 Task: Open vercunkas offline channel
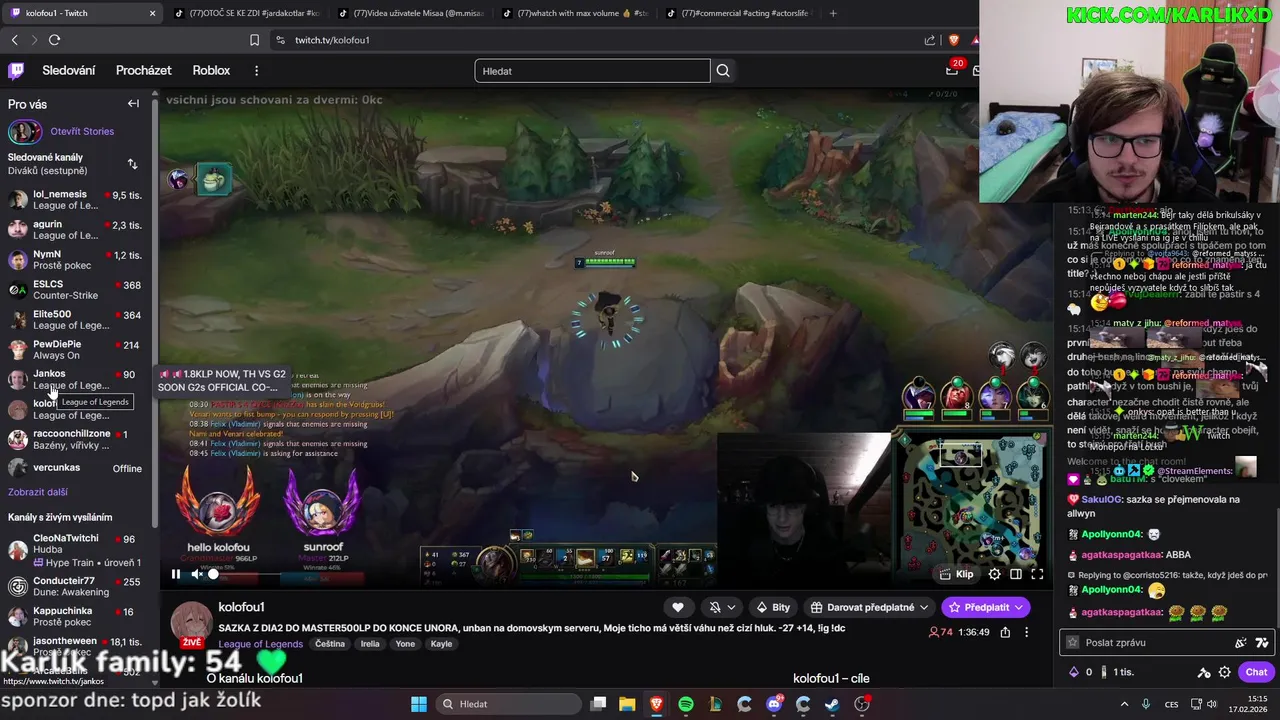point(77,468)
